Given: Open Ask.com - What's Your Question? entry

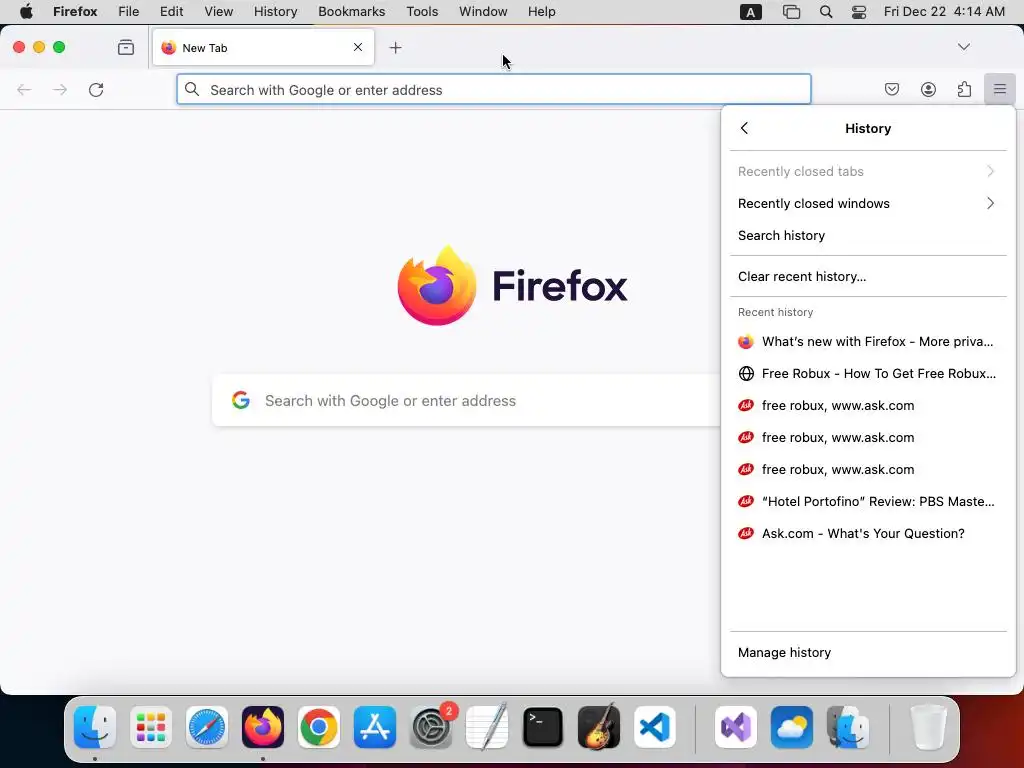Looking at the screenshot, I should pos(868,534).
